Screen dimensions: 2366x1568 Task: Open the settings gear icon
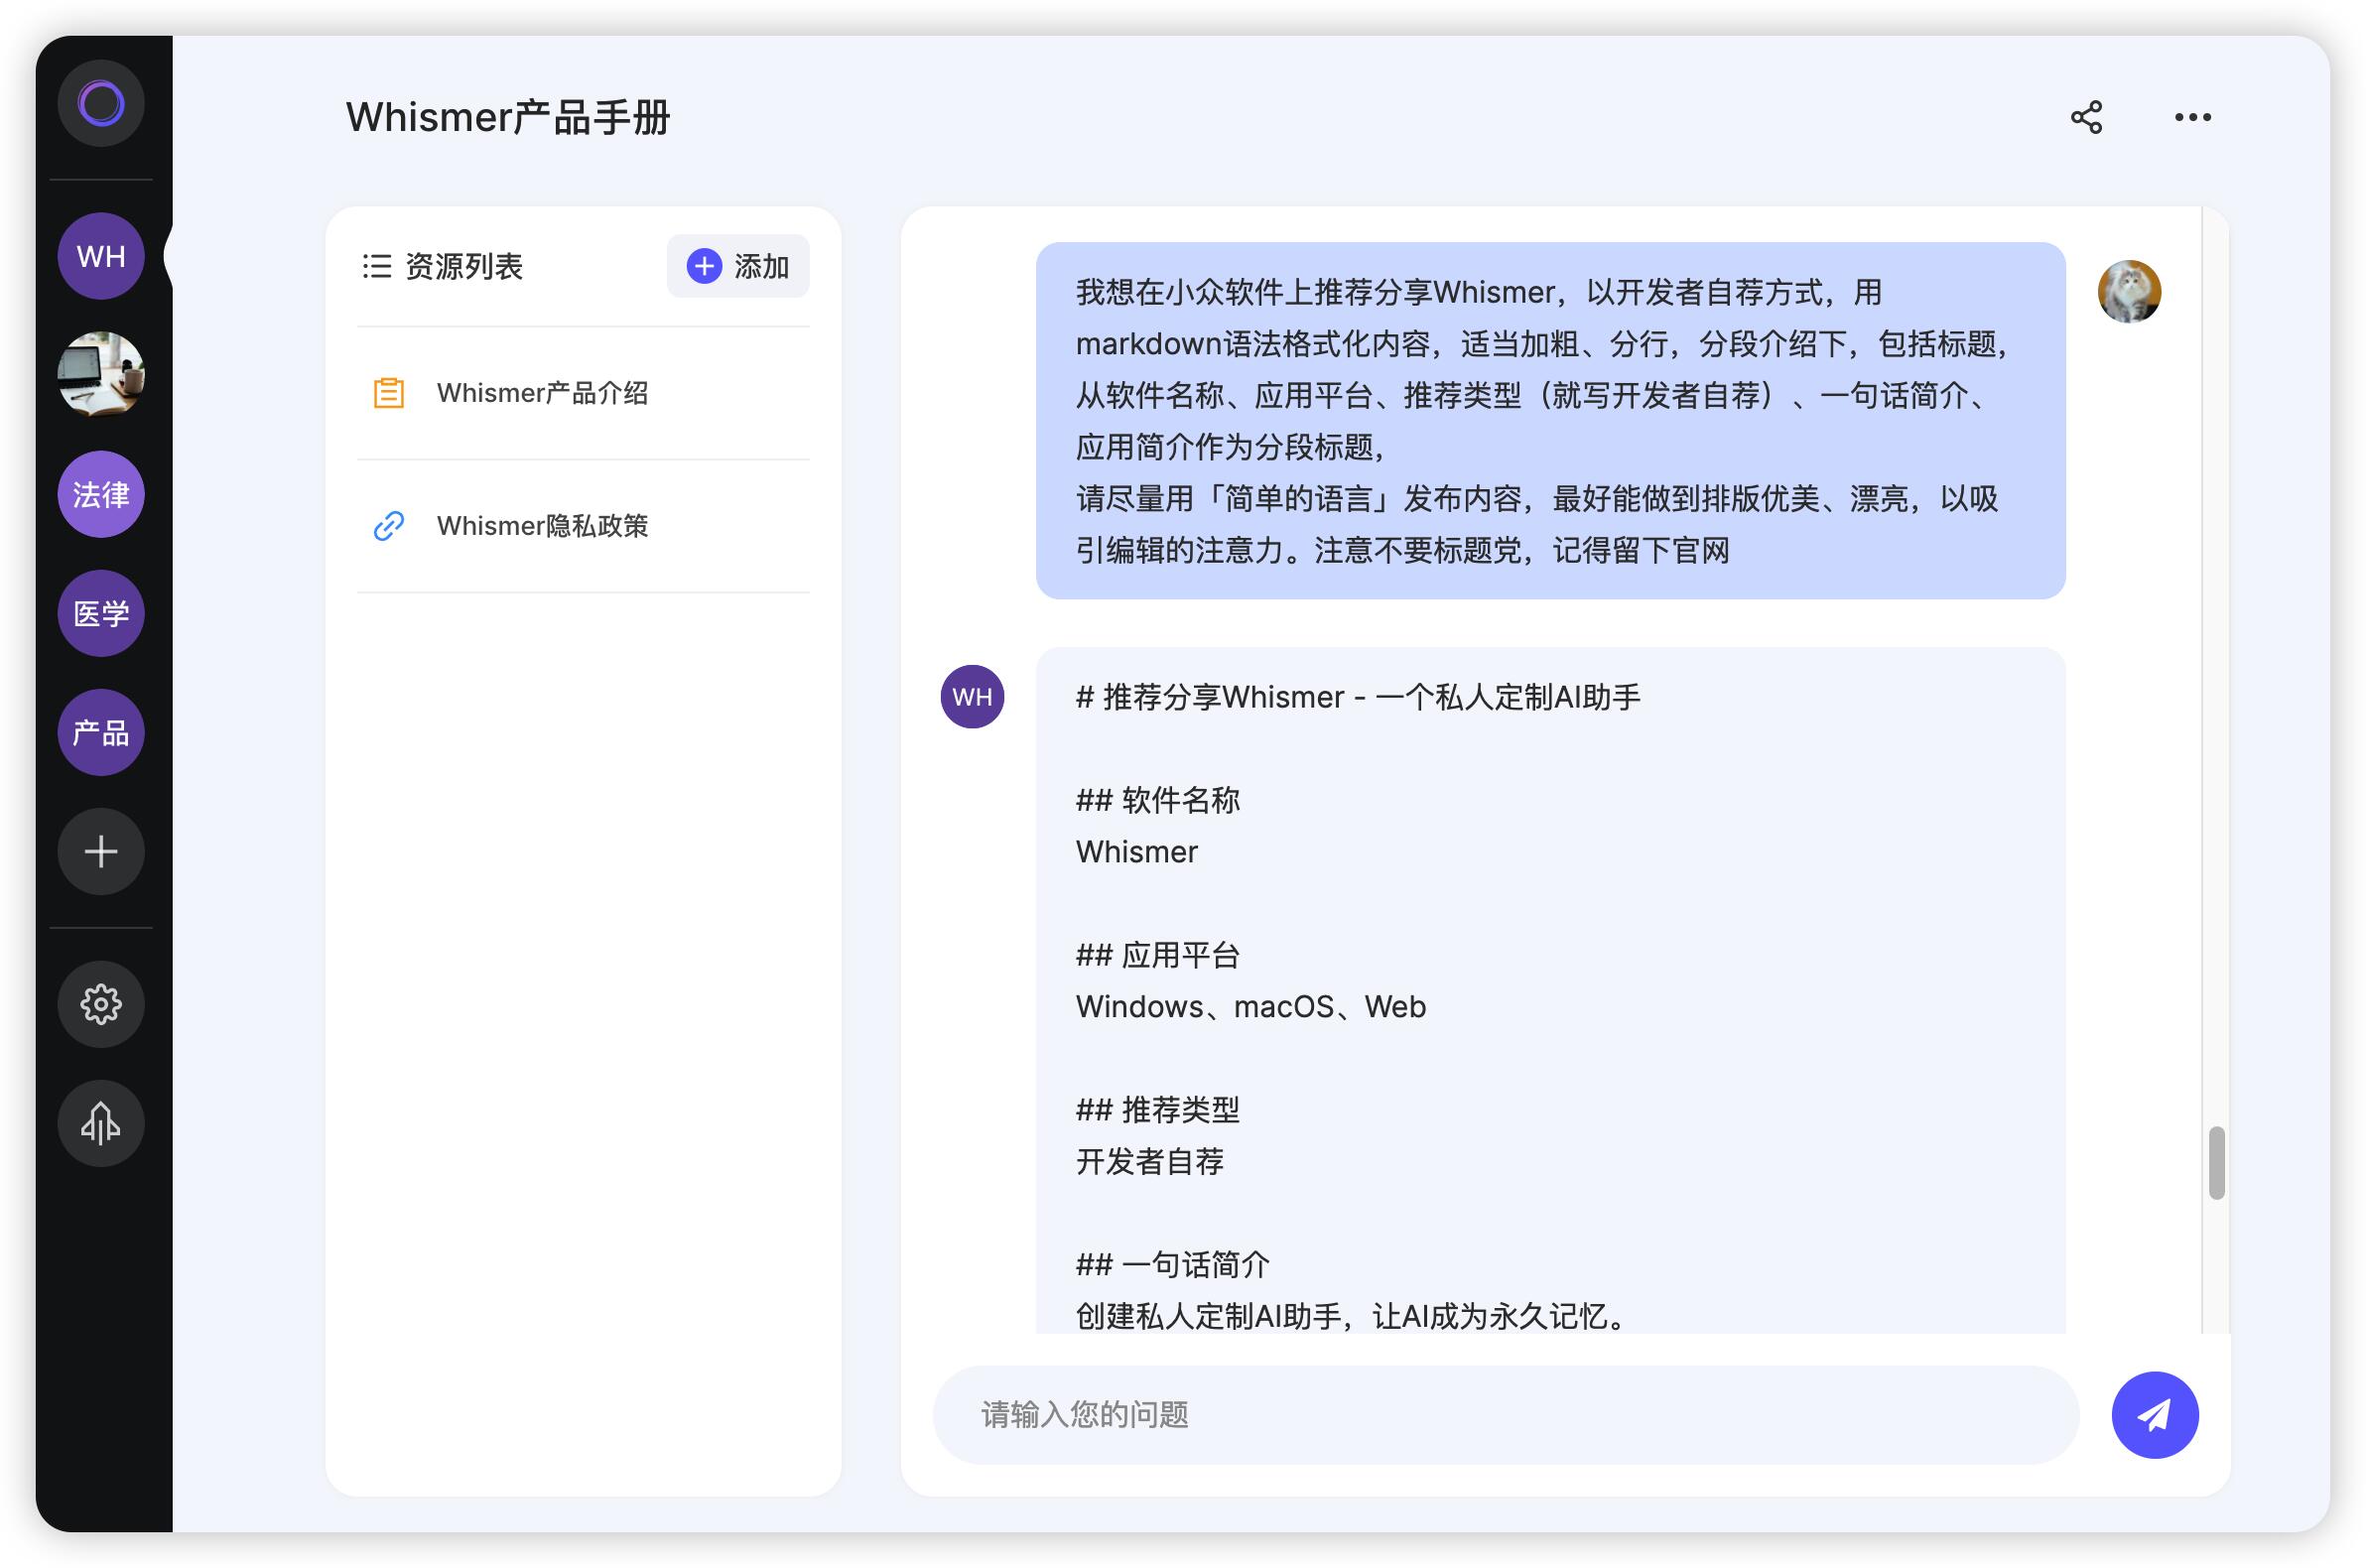(x=101, y=1003)
